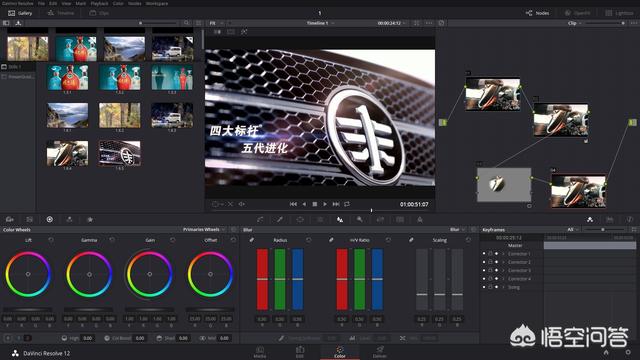Screen dimensions: 640x360
Task: Select the car grille still thumbnail
Action: coord(120,153)
